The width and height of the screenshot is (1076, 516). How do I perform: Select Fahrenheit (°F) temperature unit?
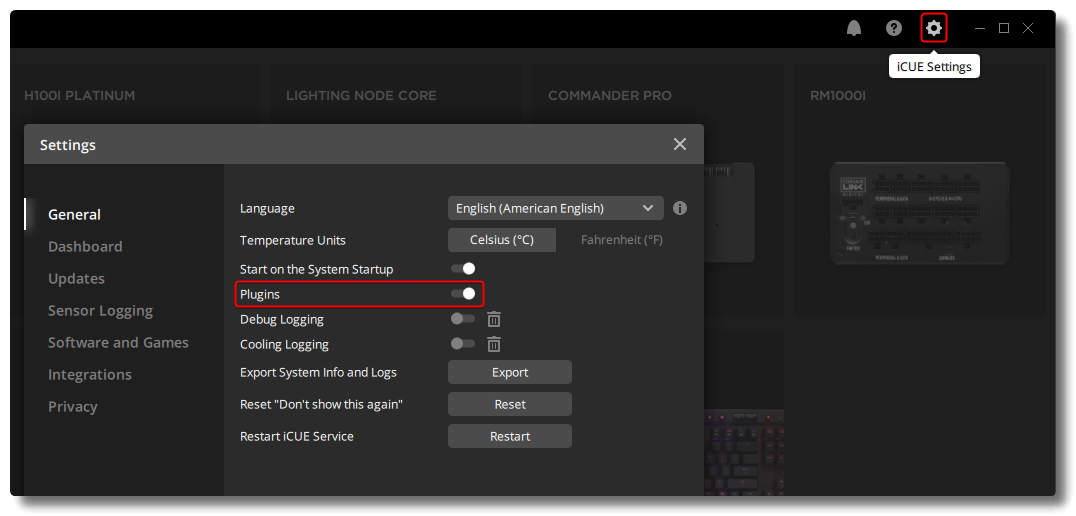621,240
